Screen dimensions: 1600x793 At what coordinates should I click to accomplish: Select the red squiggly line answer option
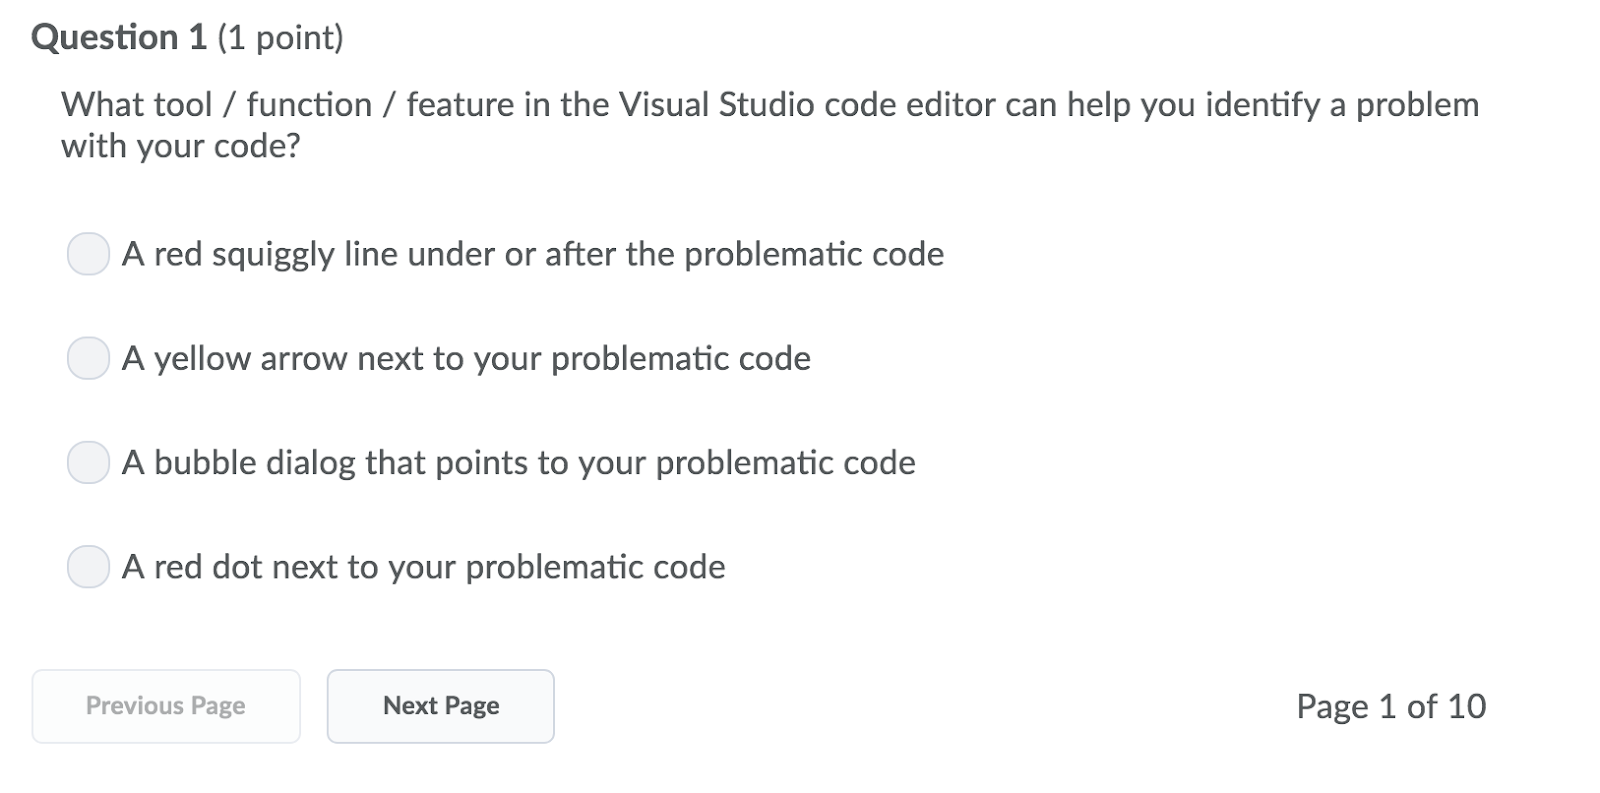click(88, 255)
